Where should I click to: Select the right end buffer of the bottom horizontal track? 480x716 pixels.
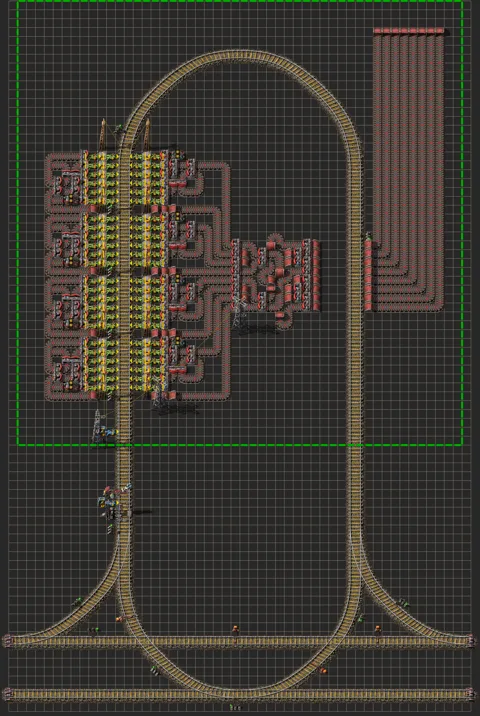tap(470, 695)
